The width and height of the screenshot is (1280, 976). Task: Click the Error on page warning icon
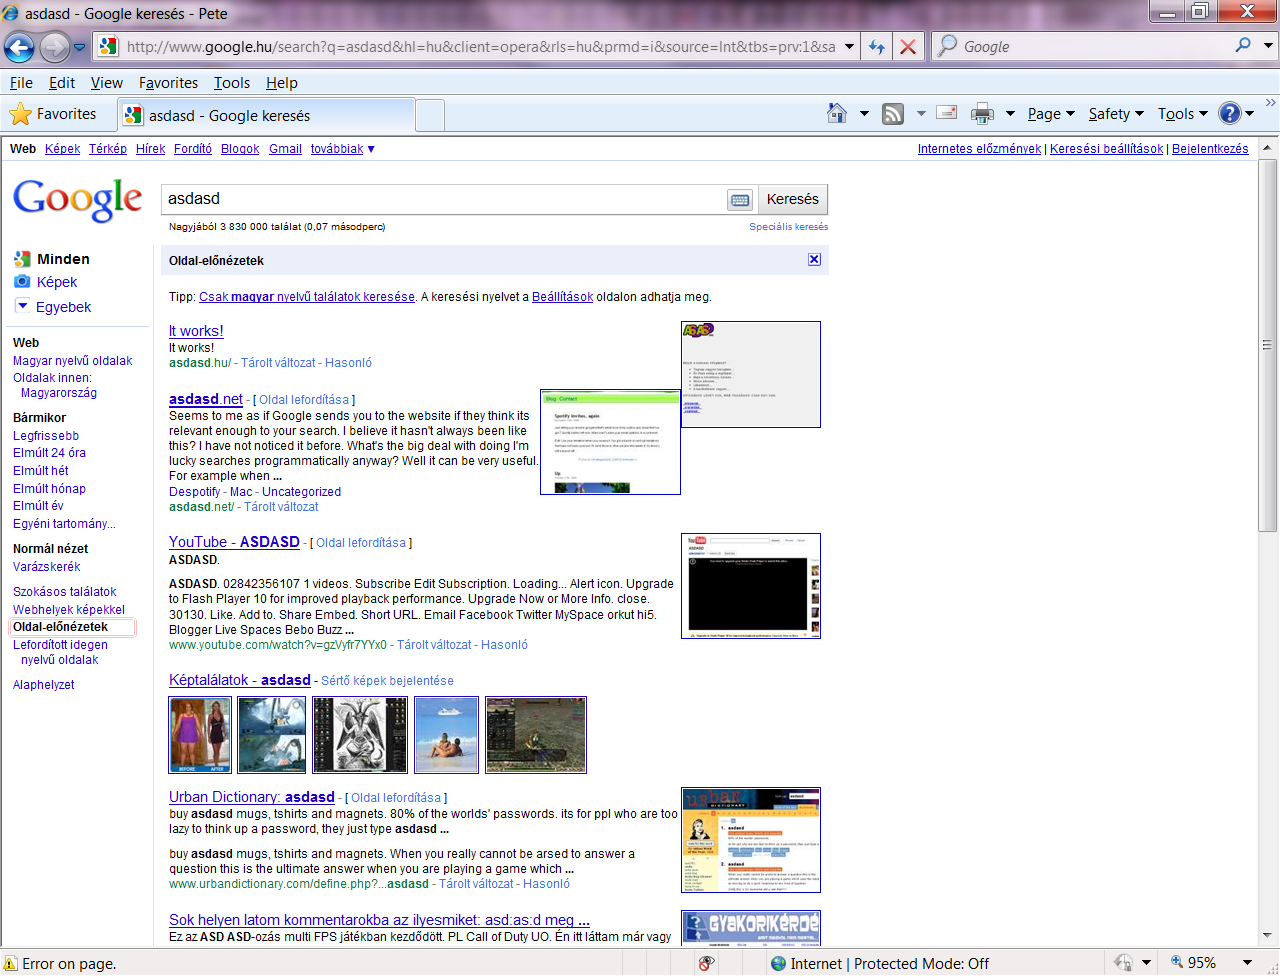tap(10, 964)
